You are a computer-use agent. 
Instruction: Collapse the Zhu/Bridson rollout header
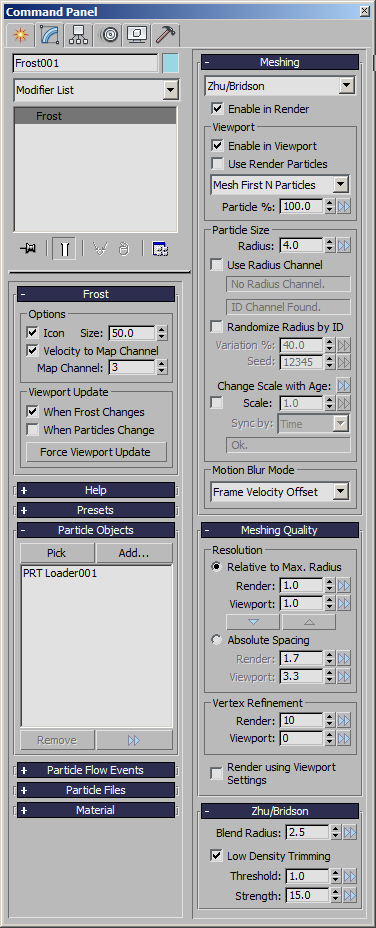[x=280, y=811]
